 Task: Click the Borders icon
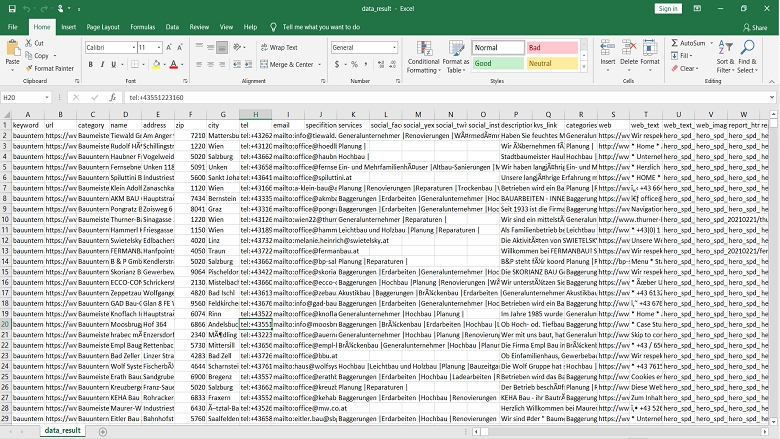135,64
